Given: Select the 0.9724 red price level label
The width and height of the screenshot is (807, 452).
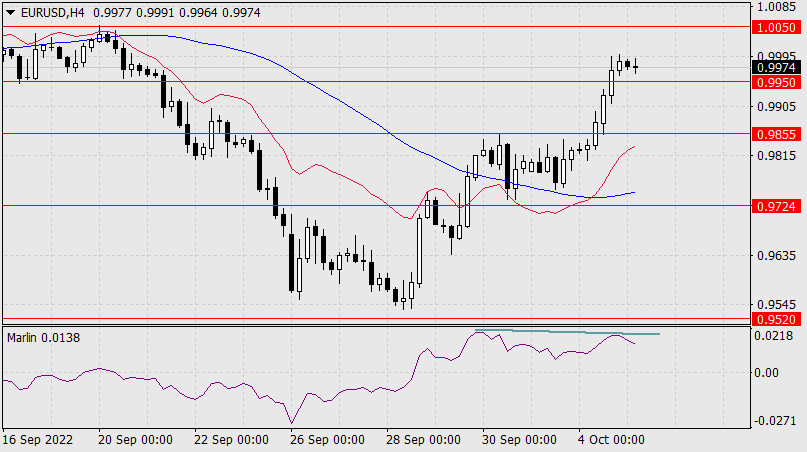Looking at the screenshot, I should [x=777, y=206].
